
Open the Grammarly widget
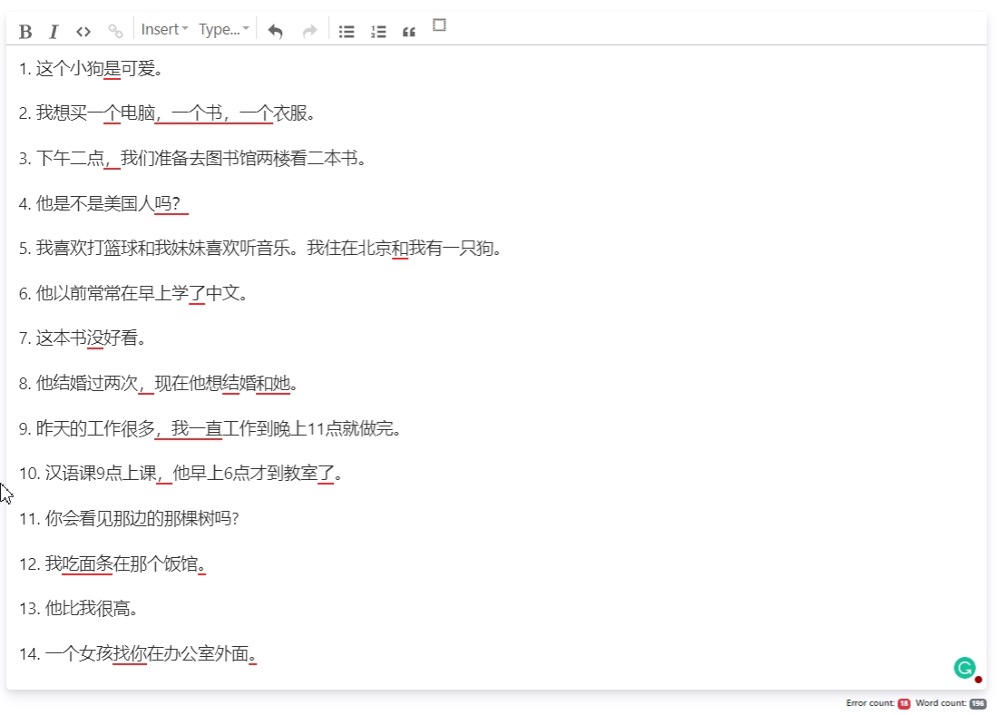tap(964, 668)
